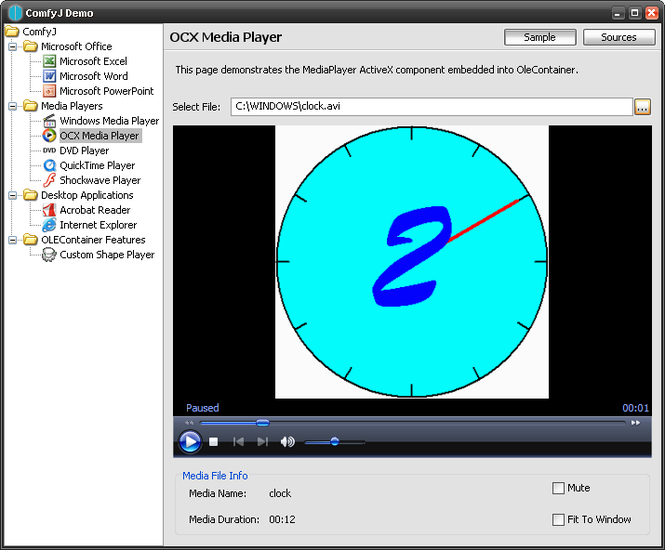Collapse the Desktop Applications tree node
The height and width of the screenshot is (550, 665).
pyautogui.click(x=13, y=195)
